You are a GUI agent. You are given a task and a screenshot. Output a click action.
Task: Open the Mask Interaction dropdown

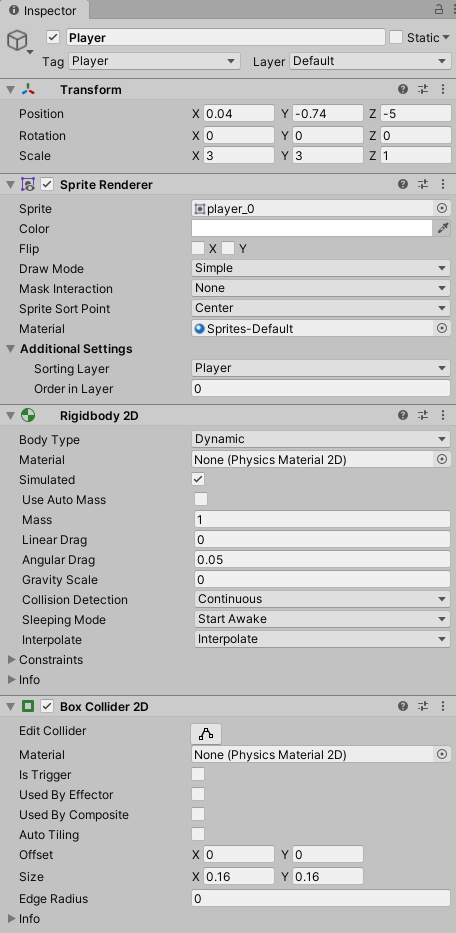[321, 288]
